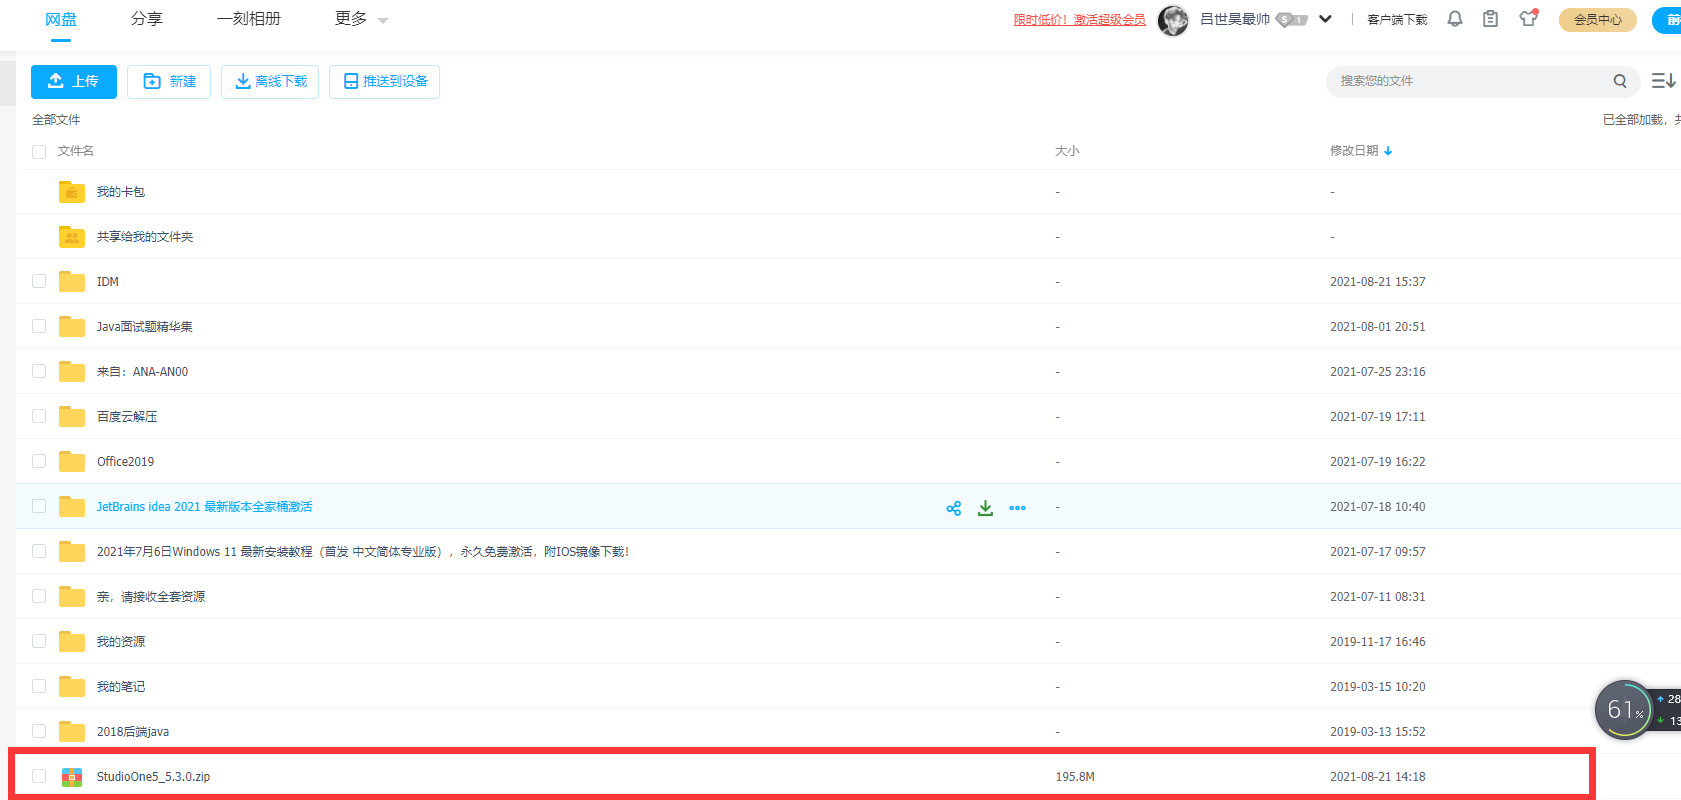Screen dimensions: 1681x800
Task: Click the 新建 new folder button
Action: [169, 82]
